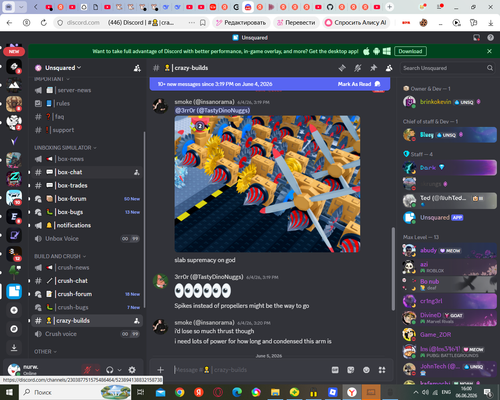Image resolution: width=500 pixels, height=400 pixels.
Task: Open the box-news channel
Action: [x=87, y=159]
